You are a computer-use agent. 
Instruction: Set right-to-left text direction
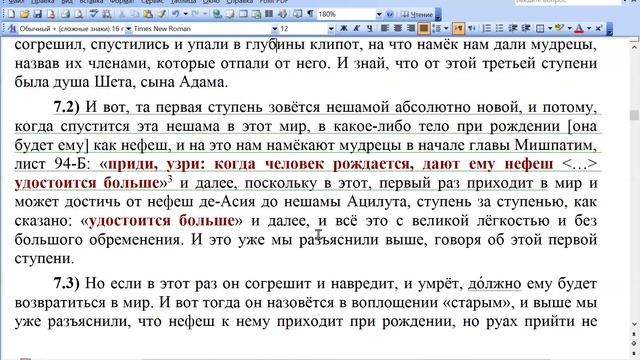click(x=472, y=28)
